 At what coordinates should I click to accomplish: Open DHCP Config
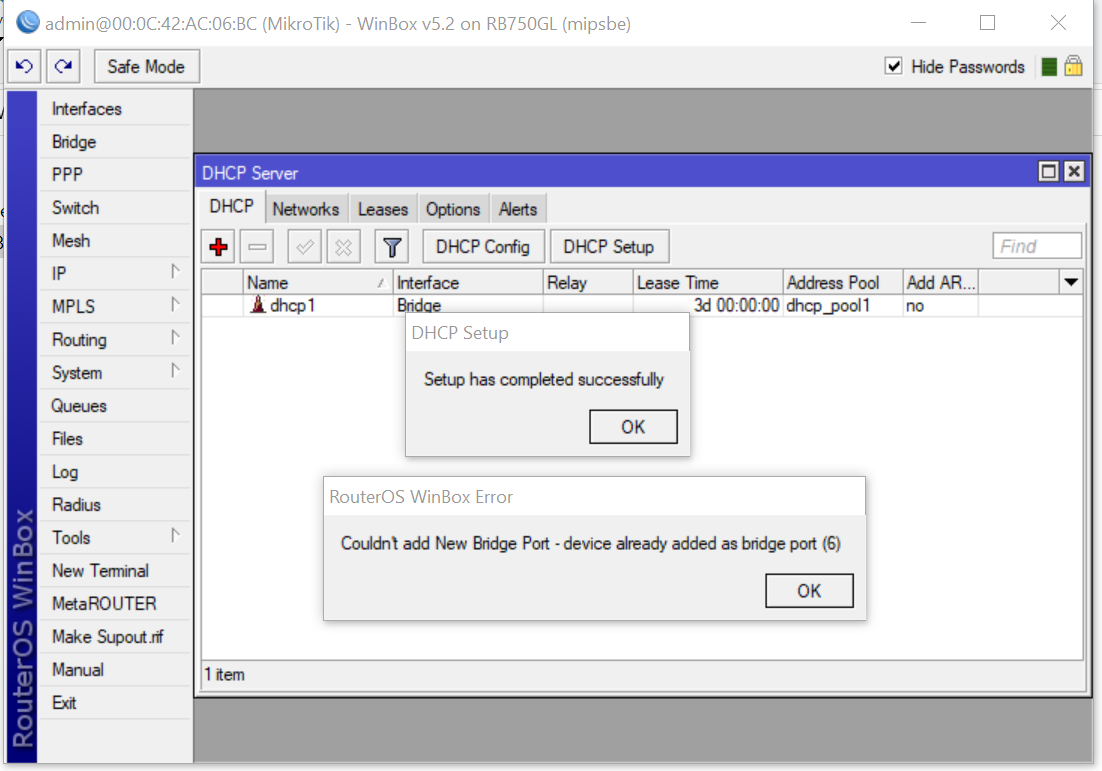(x=483, y=246)
